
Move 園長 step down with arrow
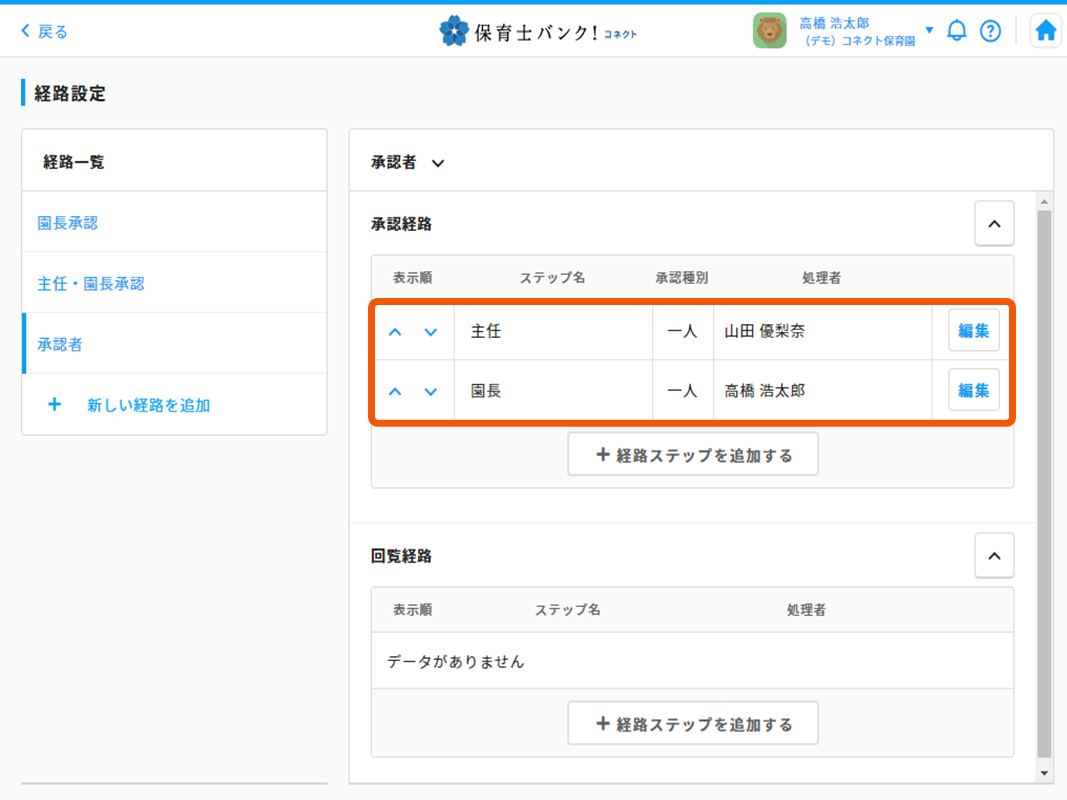pos(431,391)
